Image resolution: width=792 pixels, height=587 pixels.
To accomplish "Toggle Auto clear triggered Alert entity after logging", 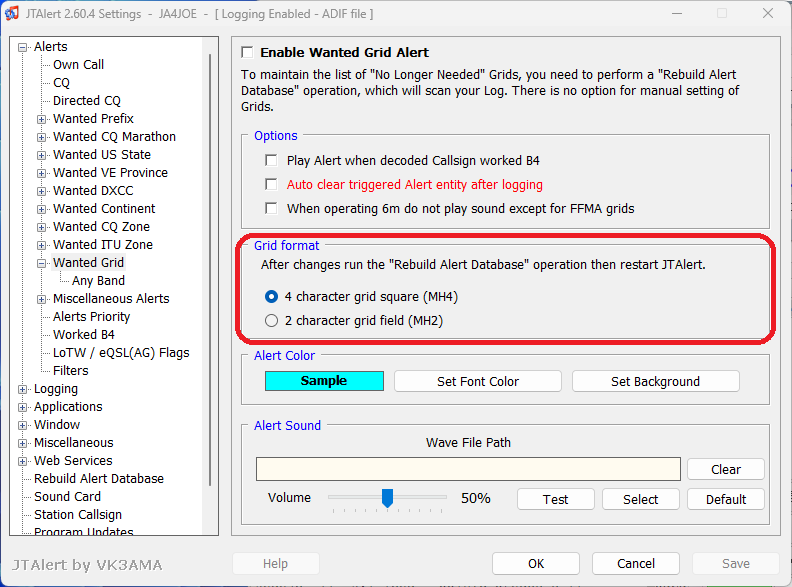I will pyautogui.click(x=271, y=184).
